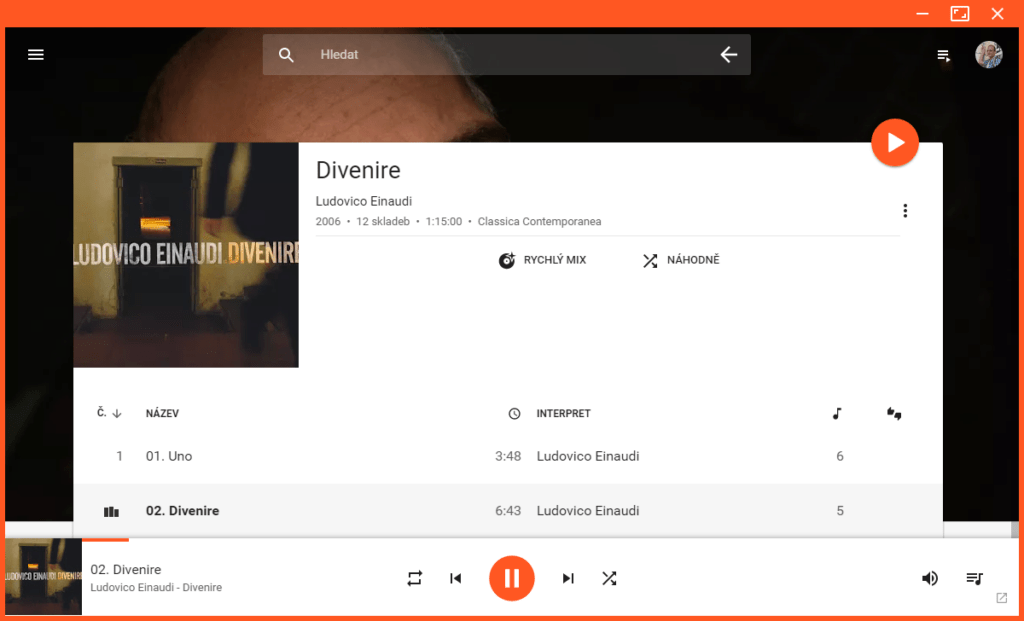Skip to the next track
This screenshot has height=621, width=1024.
[568, 579]
